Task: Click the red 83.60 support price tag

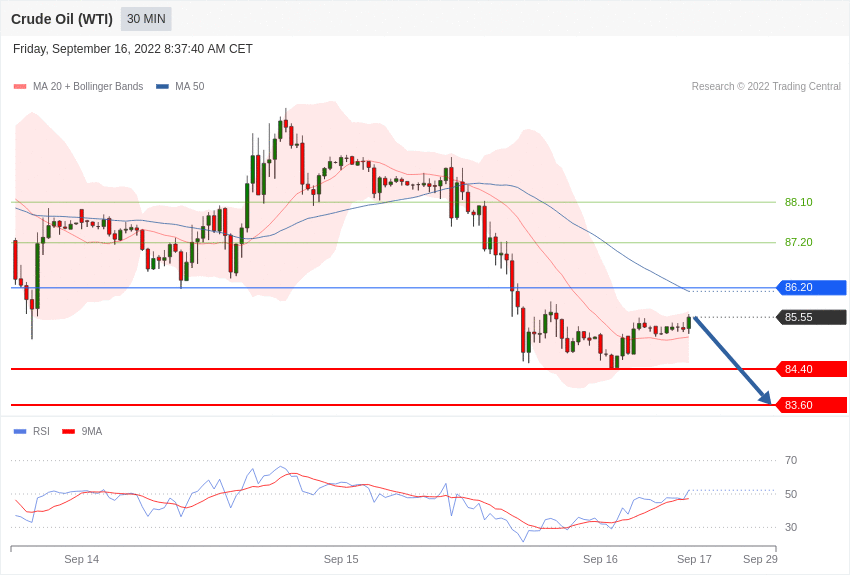Action: tap(812, 405)
